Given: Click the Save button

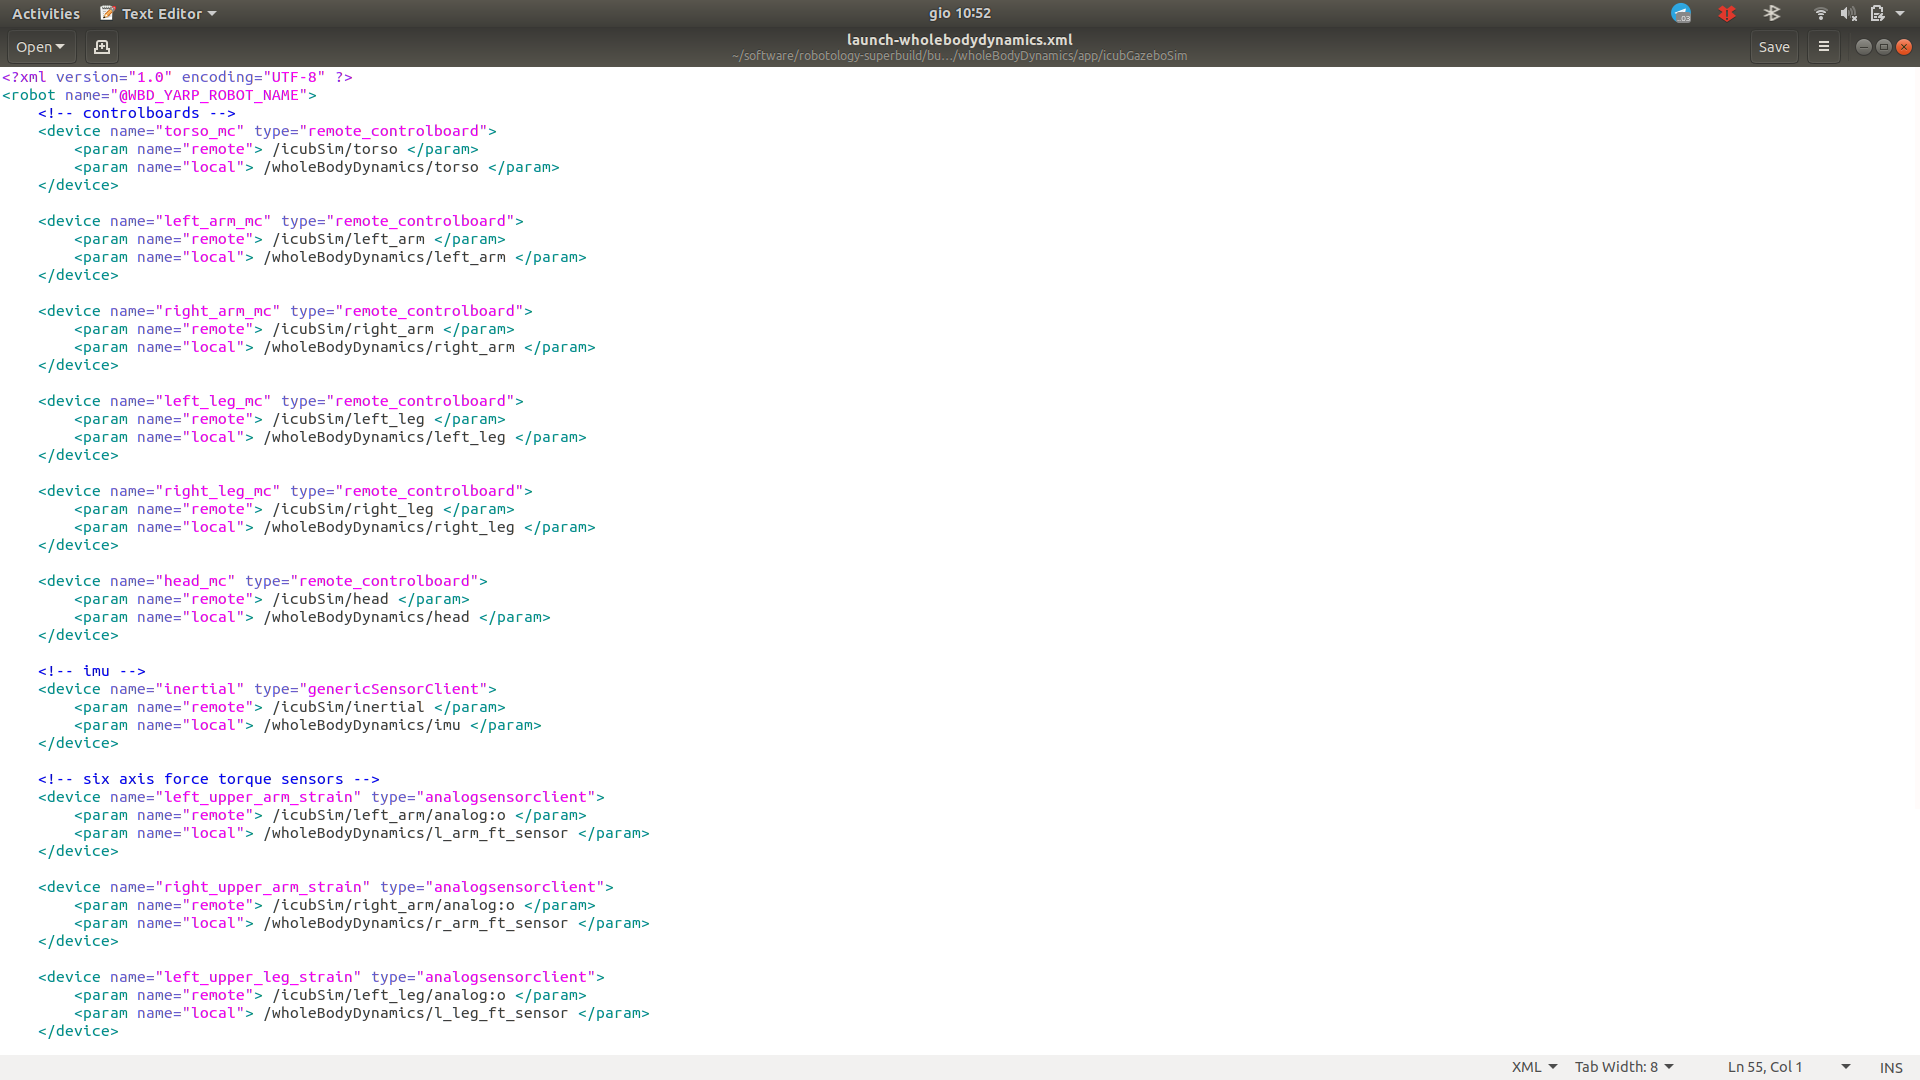Looking at the screenshot, I should coord(1773,47).
